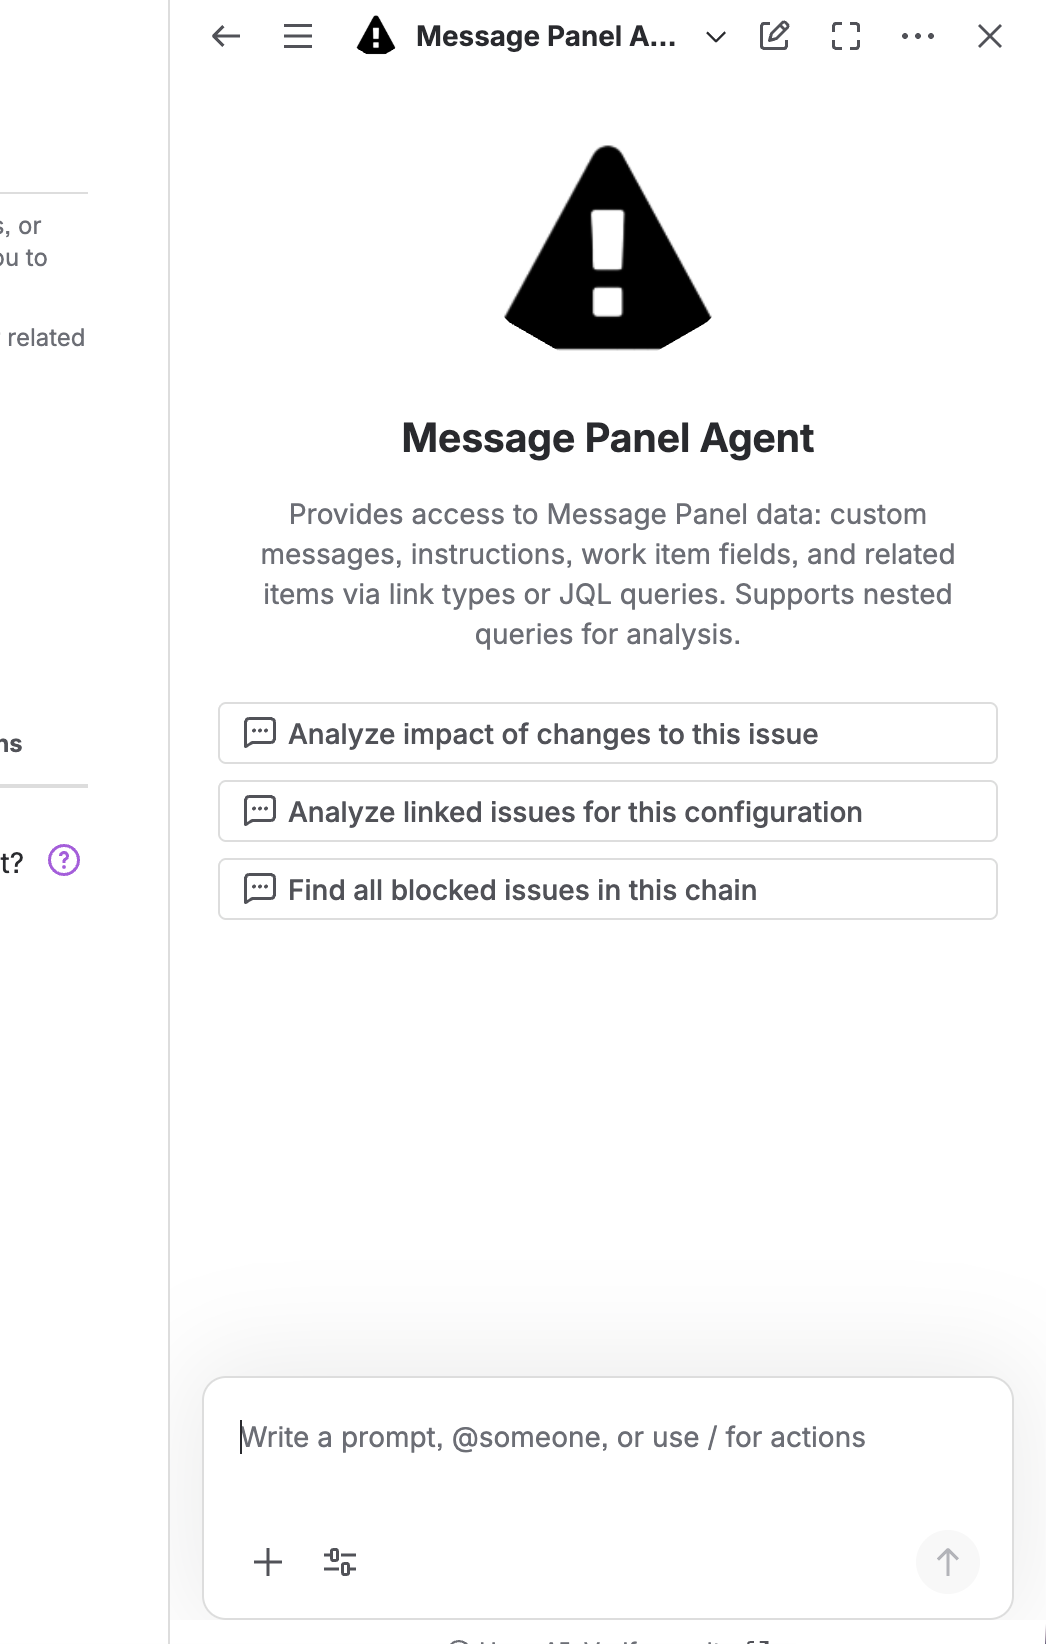Viewport: 1046px width, 1644px height.
Task: Open the hamburger menu
Action: [x=296, y=36]
